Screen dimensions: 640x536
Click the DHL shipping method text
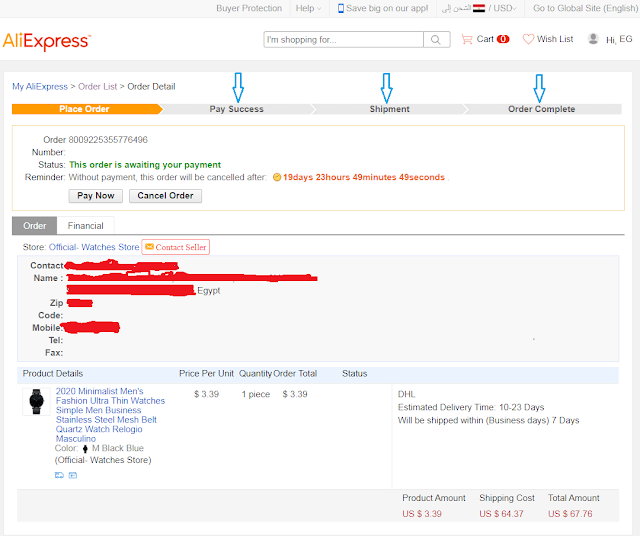pyautogui.click(x=407, y=394)
